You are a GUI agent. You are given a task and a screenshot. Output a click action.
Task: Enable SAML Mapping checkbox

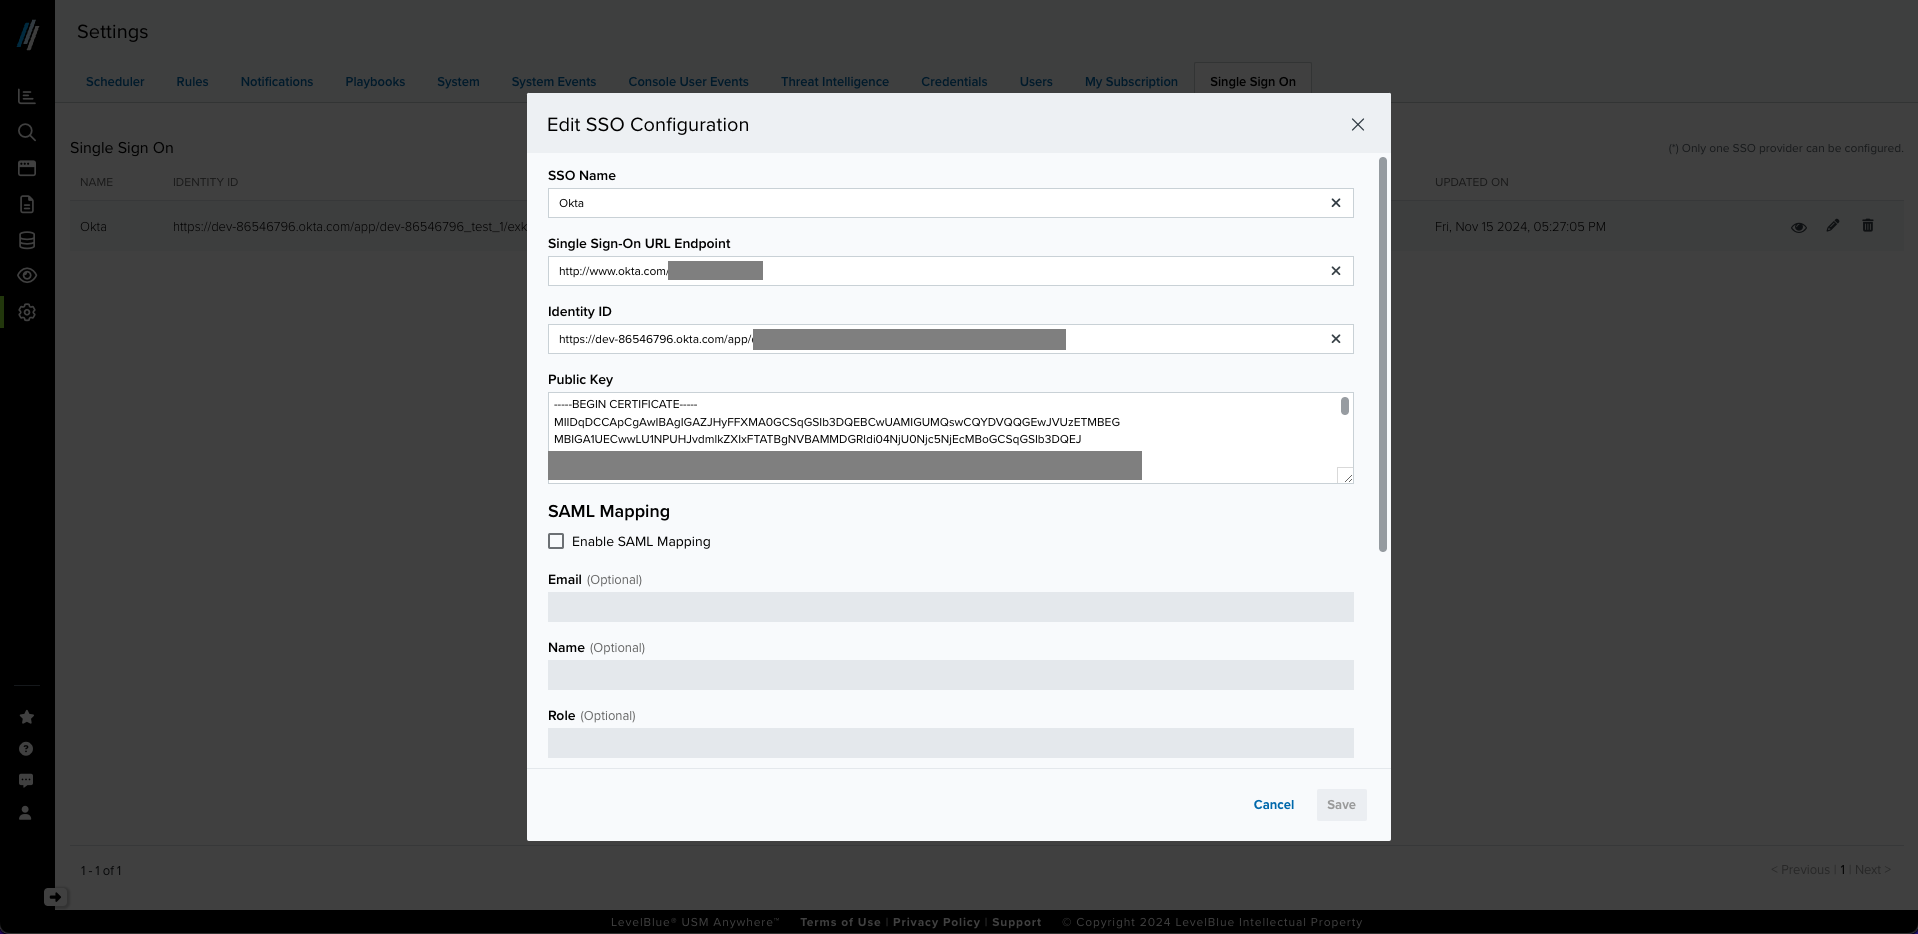click(x=556, y=541)
